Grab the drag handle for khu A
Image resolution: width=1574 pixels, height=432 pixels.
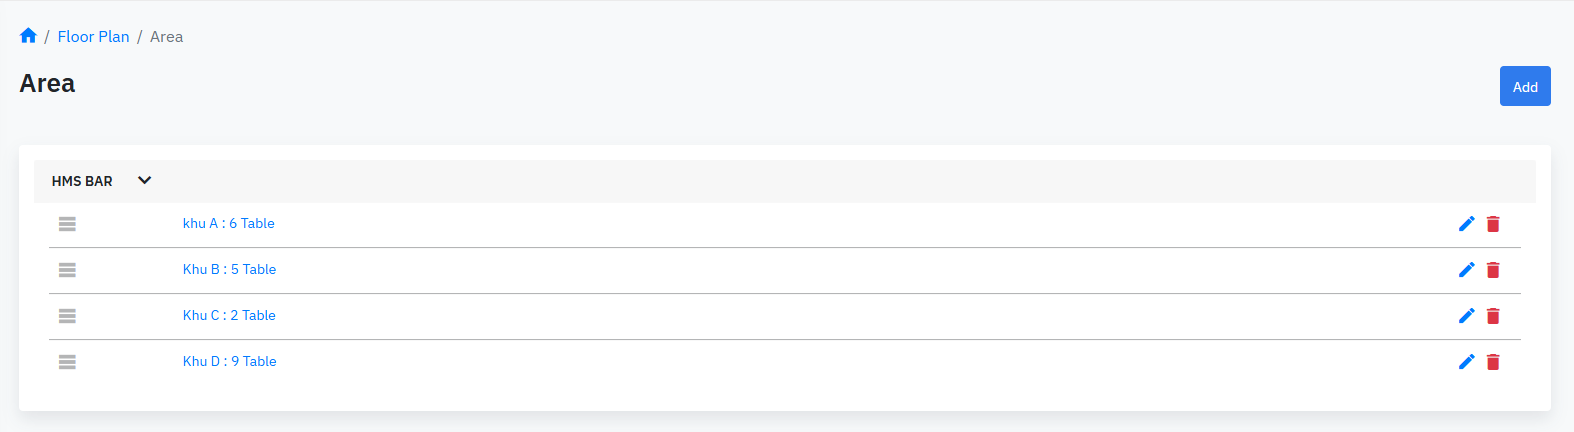coord(67,224)
